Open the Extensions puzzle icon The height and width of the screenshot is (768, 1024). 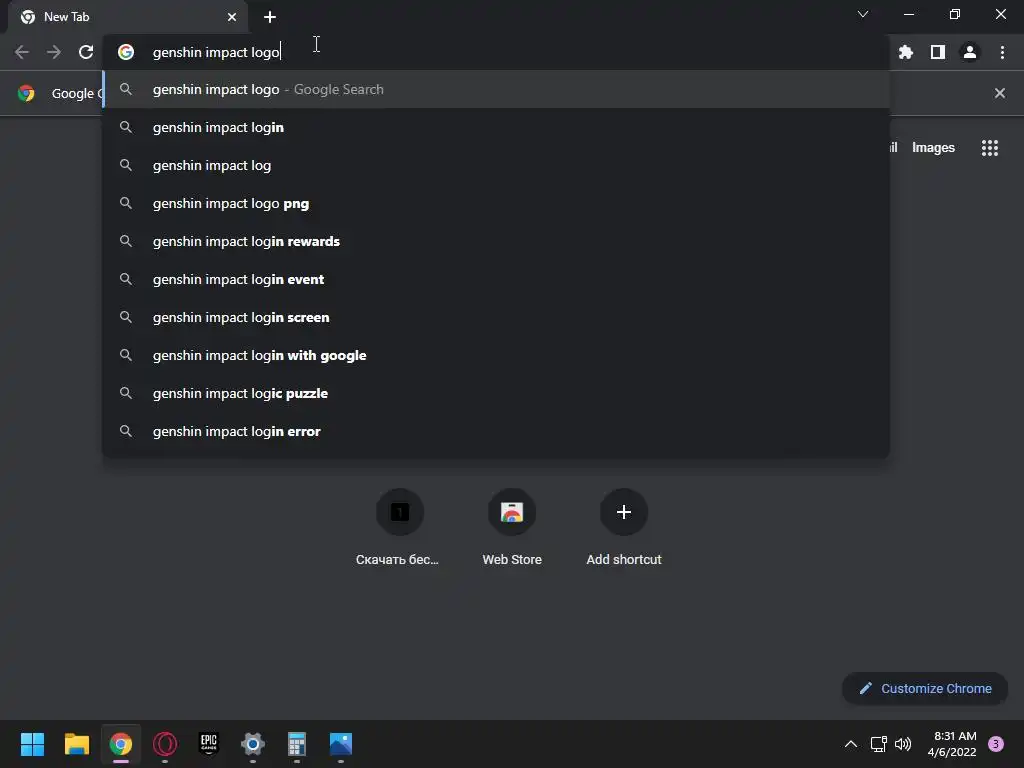(906, 52)
